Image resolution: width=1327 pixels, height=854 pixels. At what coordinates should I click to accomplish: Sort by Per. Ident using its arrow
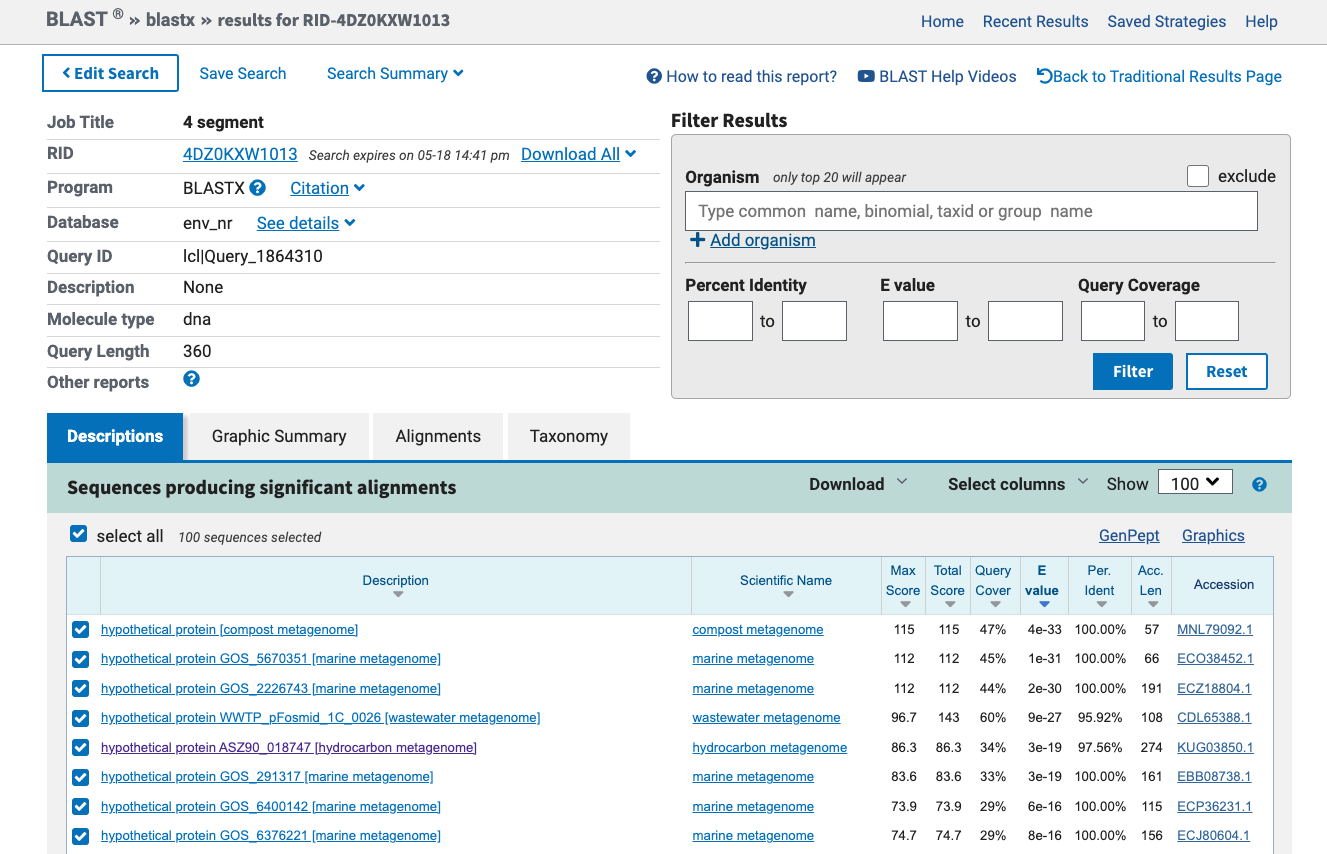1101,604
